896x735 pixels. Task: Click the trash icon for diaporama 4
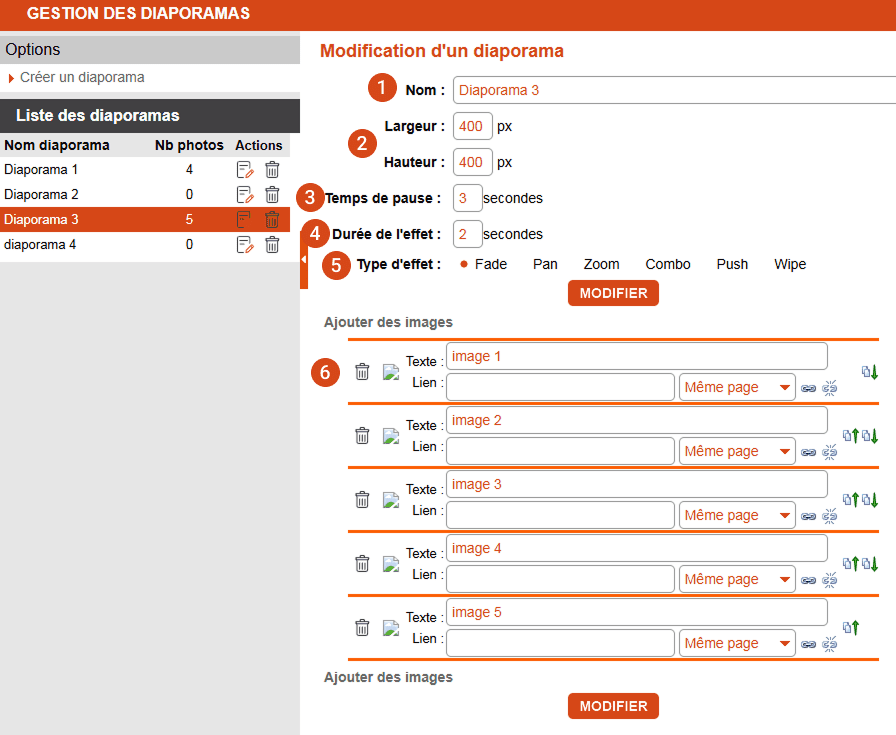(x=272, y=245)
